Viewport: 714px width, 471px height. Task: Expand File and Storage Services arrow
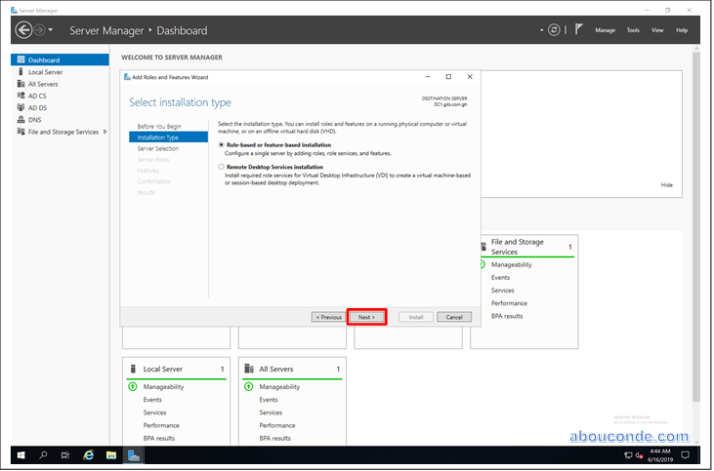(x=103, y=132)
